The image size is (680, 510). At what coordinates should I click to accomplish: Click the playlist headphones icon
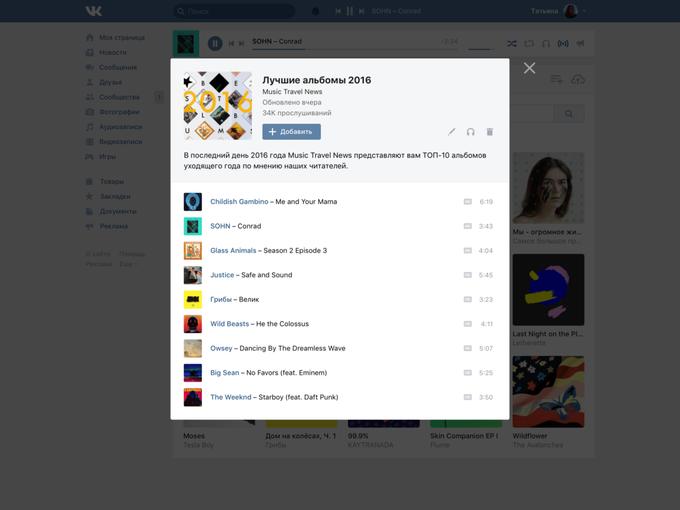471,132
